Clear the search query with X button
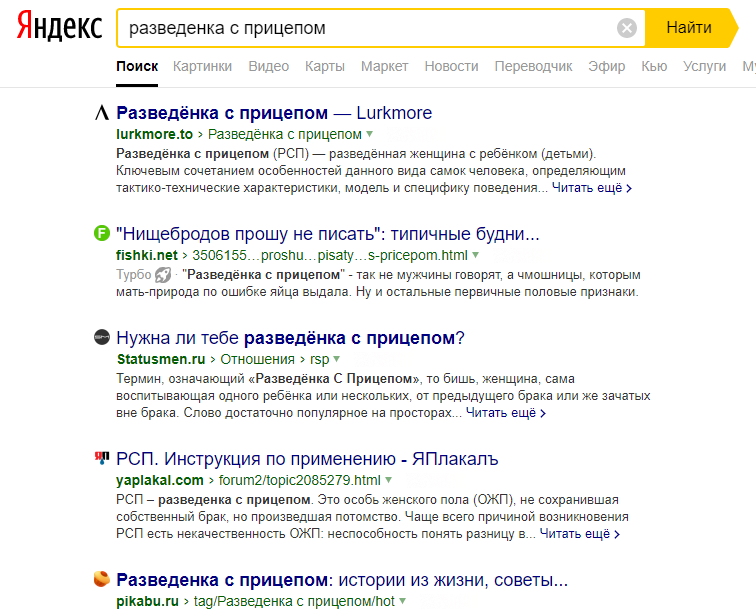Screen dimensions: 756x613 pyautogui.click(x=627, y=28)
